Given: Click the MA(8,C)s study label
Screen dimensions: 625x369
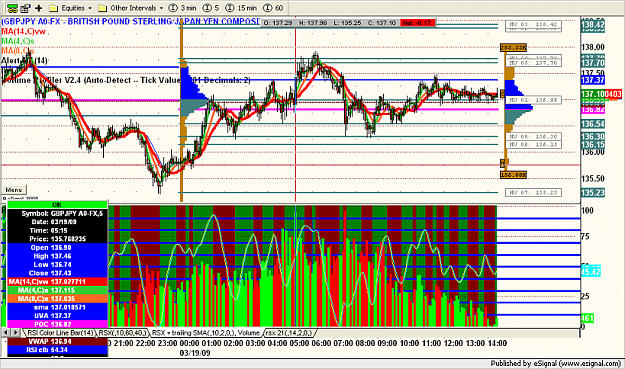Looking at the screenshot, I should click(18, 51).
